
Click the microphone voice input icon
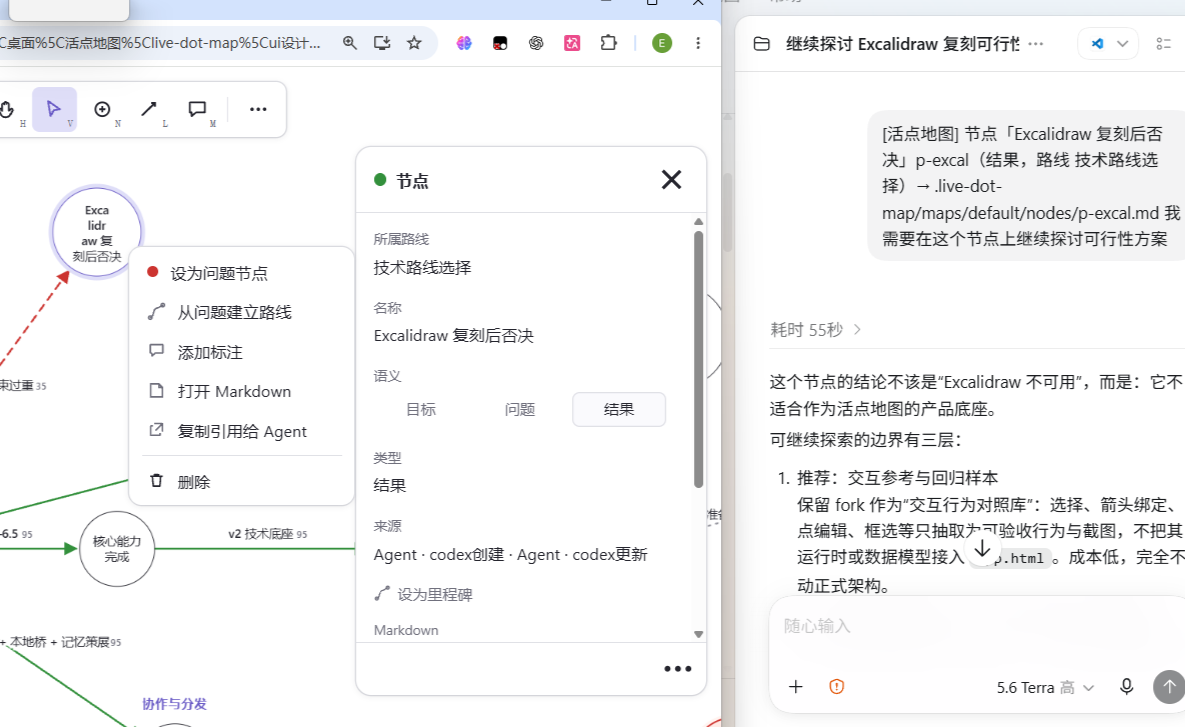pos(1126,687)
